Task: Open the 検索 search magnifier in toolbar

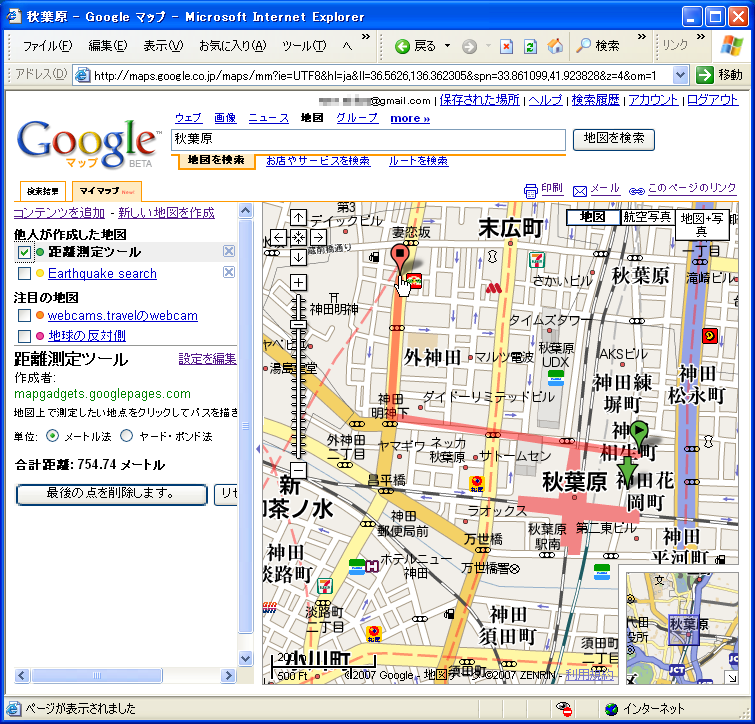Action: pos(598,46)
